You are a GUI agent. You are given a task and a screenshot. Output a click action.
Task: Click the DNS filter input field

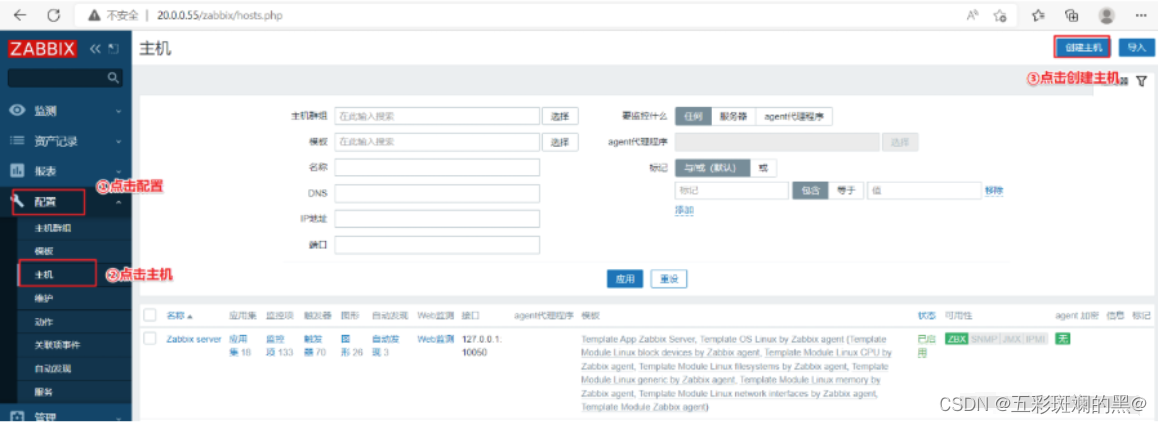(437, 193)
